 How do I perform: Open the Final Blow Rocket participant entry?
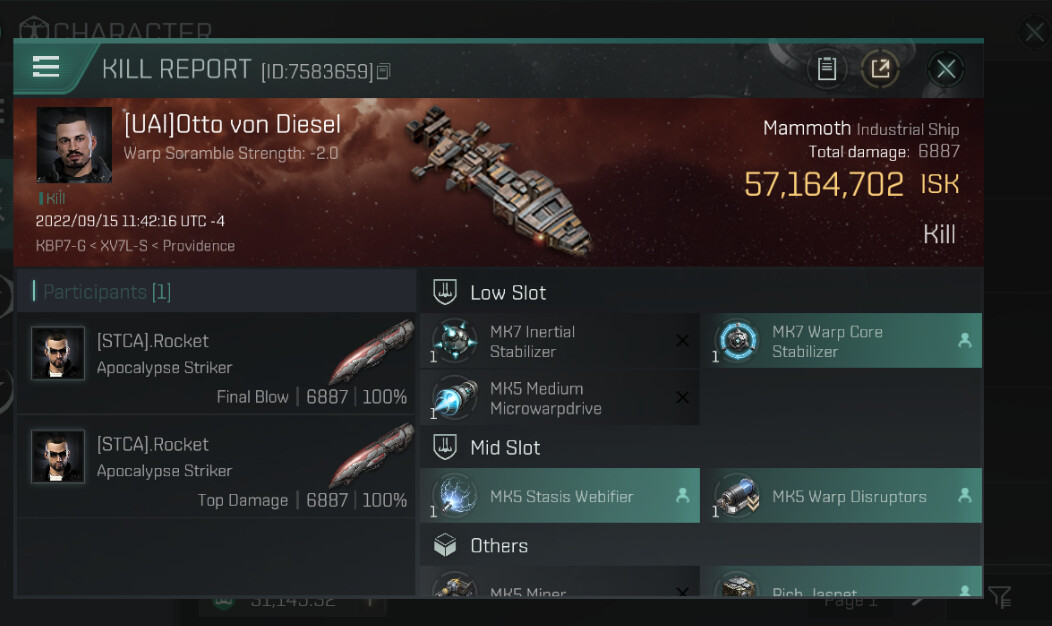tap(216, 364)
